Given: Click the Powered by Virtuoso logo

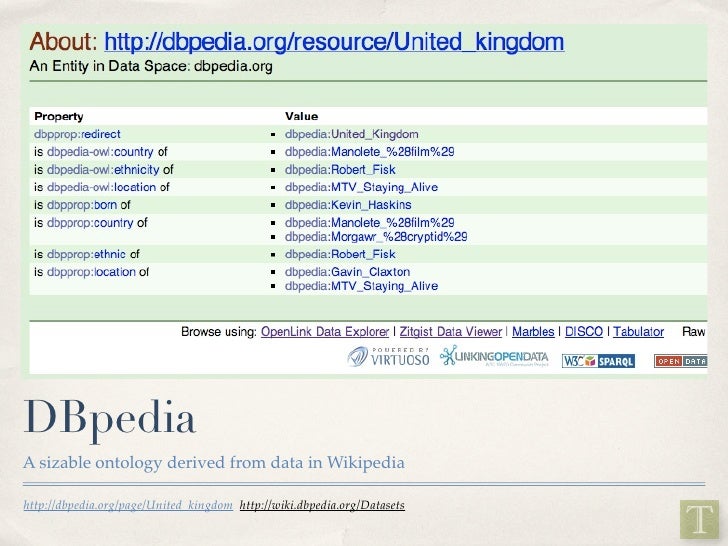Looking at the screenshot, I should [388, 357].
